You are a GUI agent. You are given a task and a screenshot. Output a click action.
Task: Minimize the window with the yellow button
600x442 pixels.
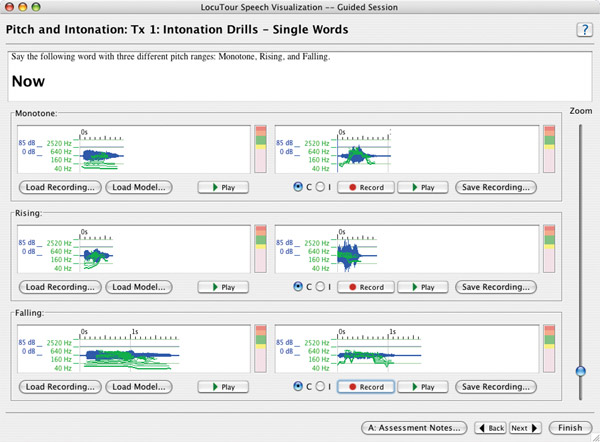coord(23,7)
